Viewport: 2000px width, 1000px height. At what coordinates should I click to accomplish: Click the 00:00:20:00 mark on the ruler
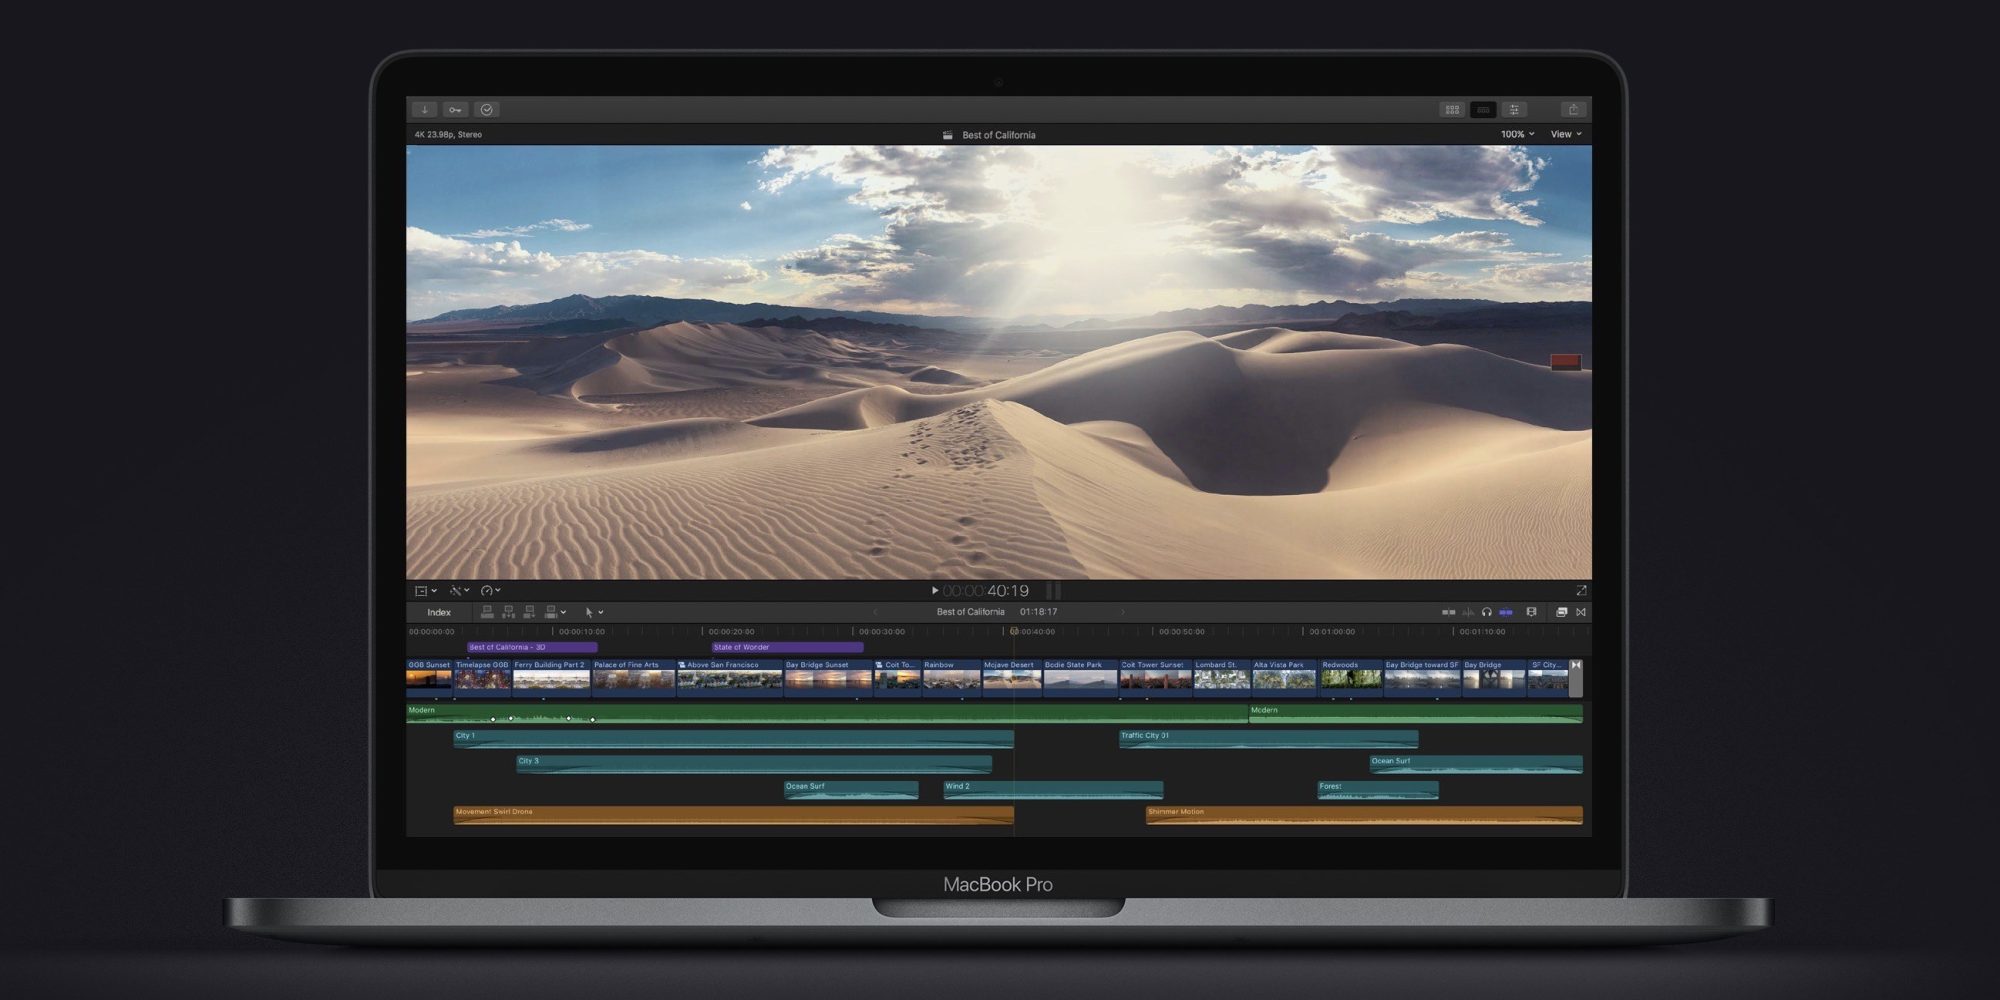731,632
